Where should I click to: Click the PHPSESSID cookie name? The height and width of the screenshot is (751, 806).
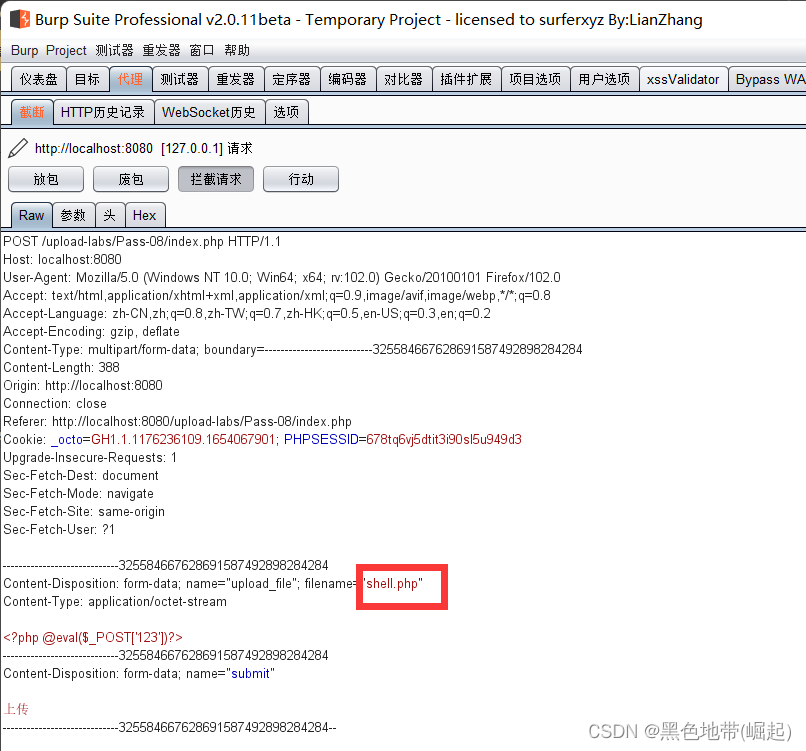(321, 439)
